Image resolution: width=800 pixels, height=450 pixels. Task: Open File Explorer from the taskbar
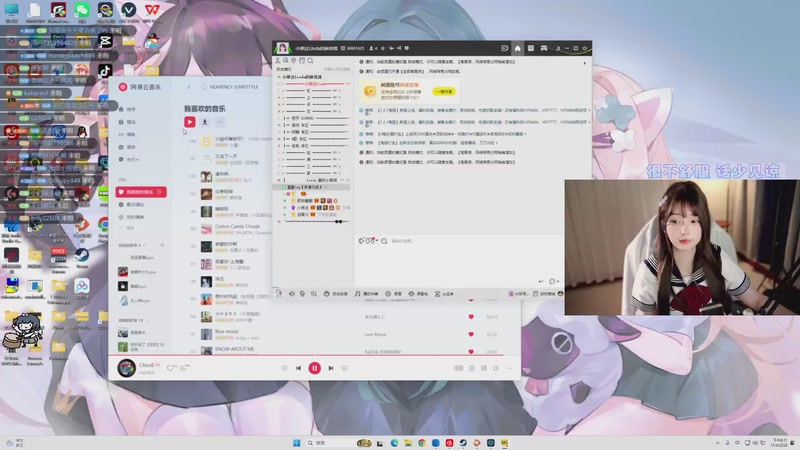coord(408,443)
